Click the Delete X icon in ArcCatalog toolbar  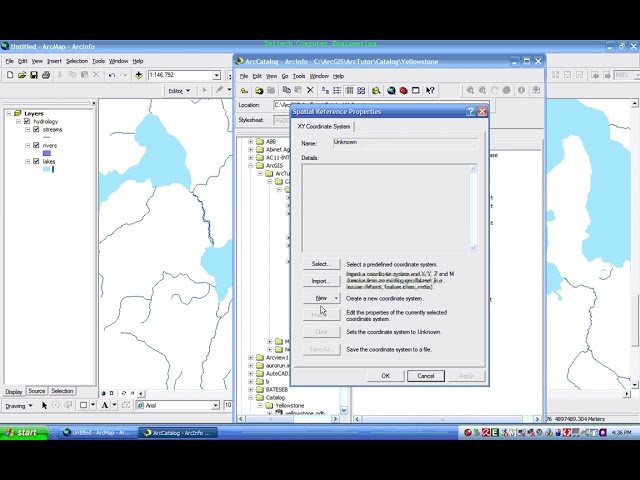(310, 91)
